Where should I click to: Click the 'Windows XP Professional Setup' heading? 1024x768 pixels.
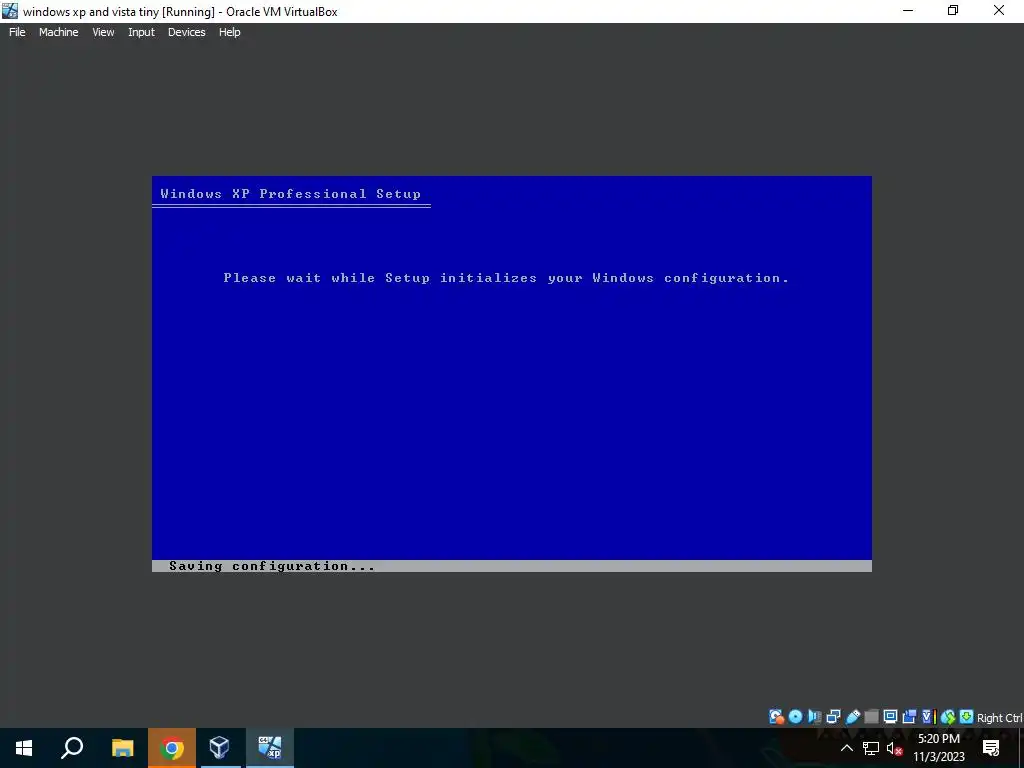(x=291, y=194)
